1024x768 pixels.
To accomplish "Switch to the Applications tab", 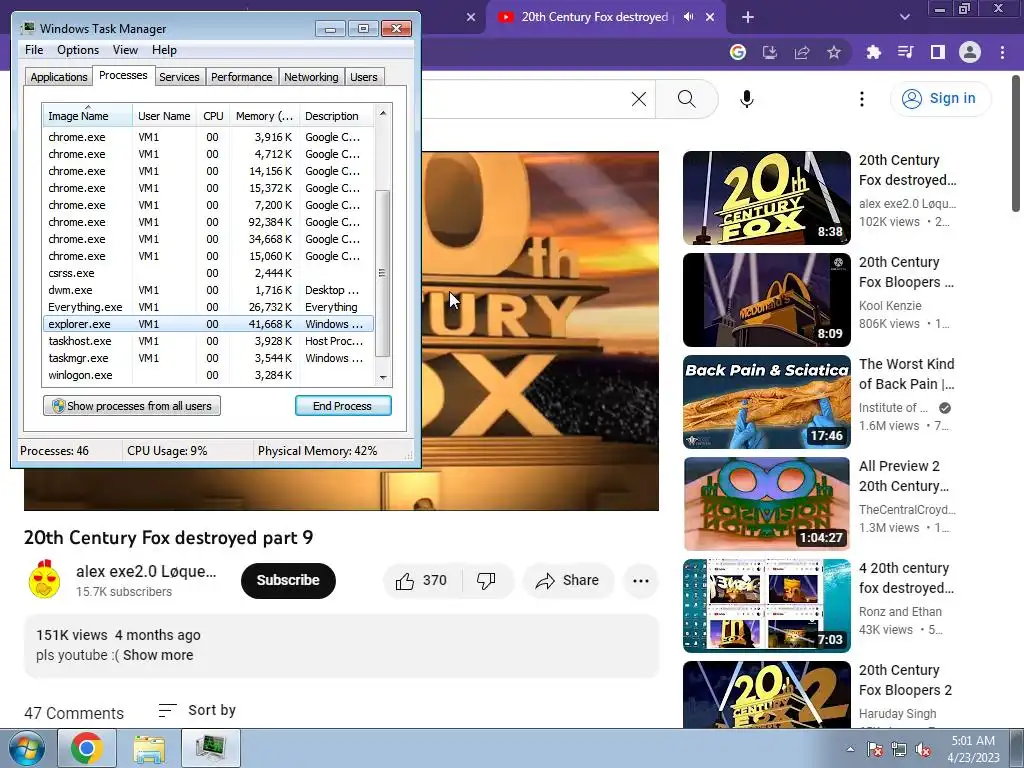I will 59,77.
